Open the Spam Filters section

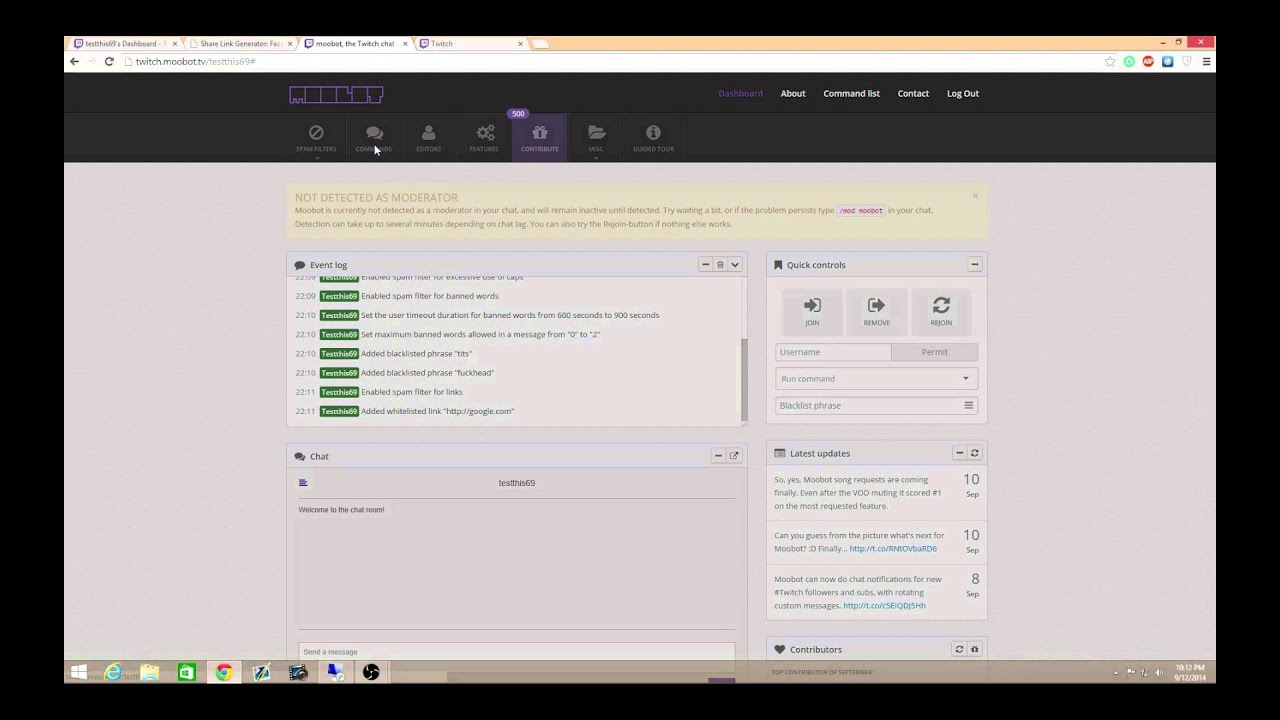pos(316,138)
